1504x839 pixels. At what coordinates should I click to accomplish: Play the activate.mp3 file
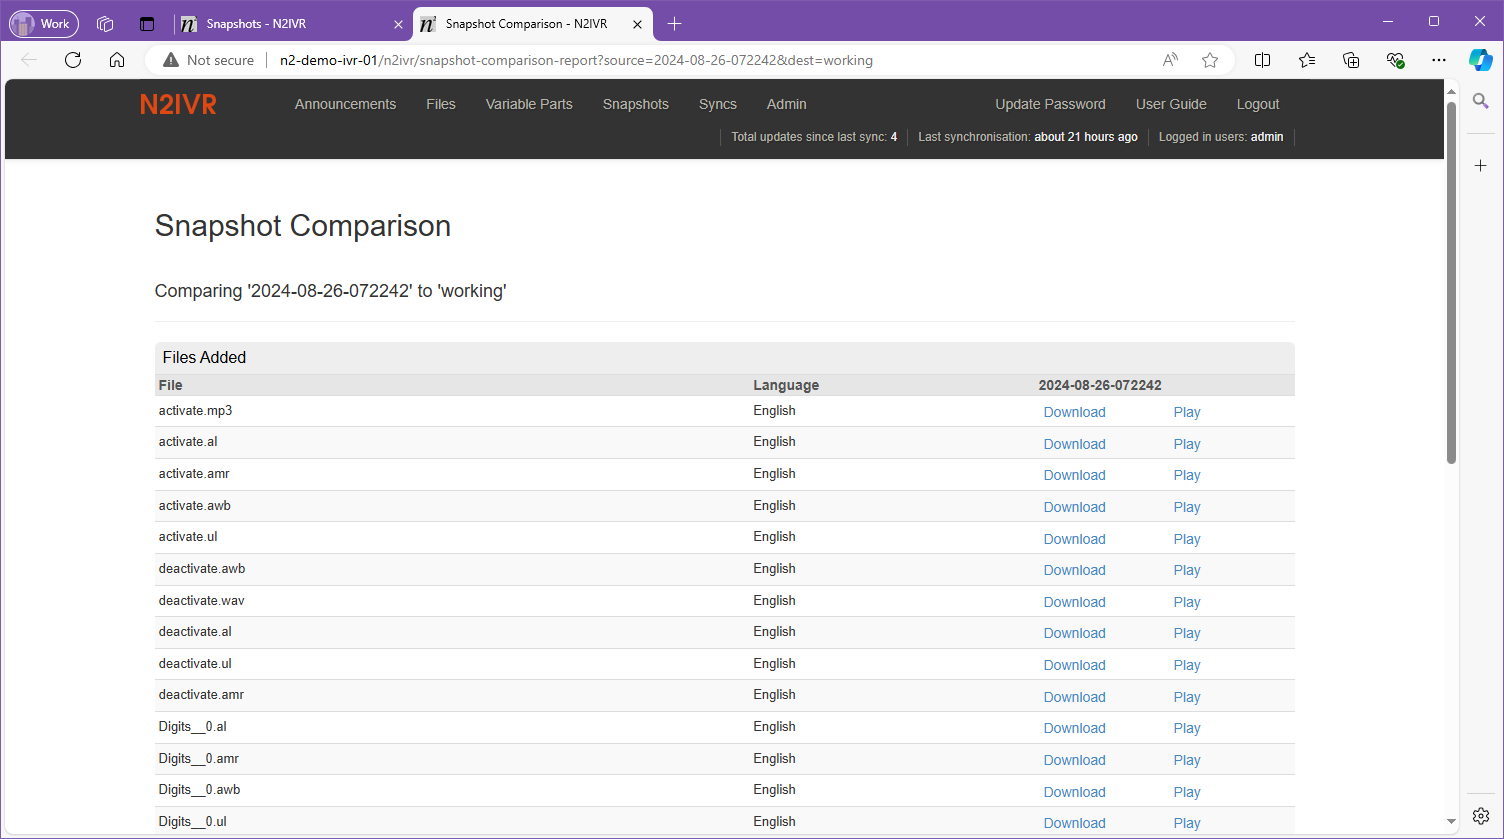[x=1187, y=412]
